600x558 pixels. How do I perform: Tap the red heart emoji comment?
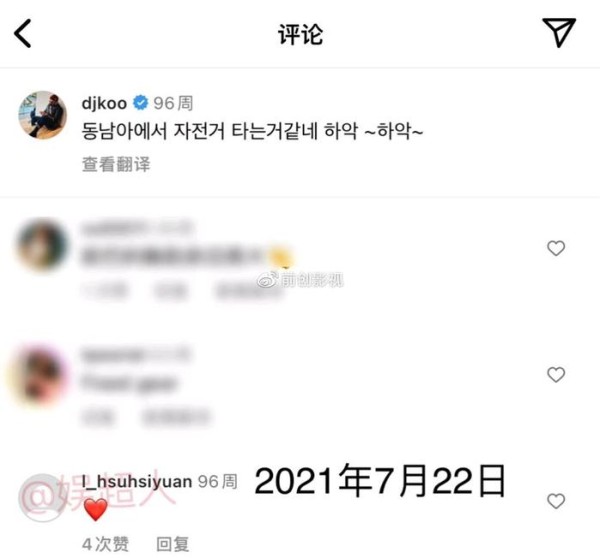(96, 510)
